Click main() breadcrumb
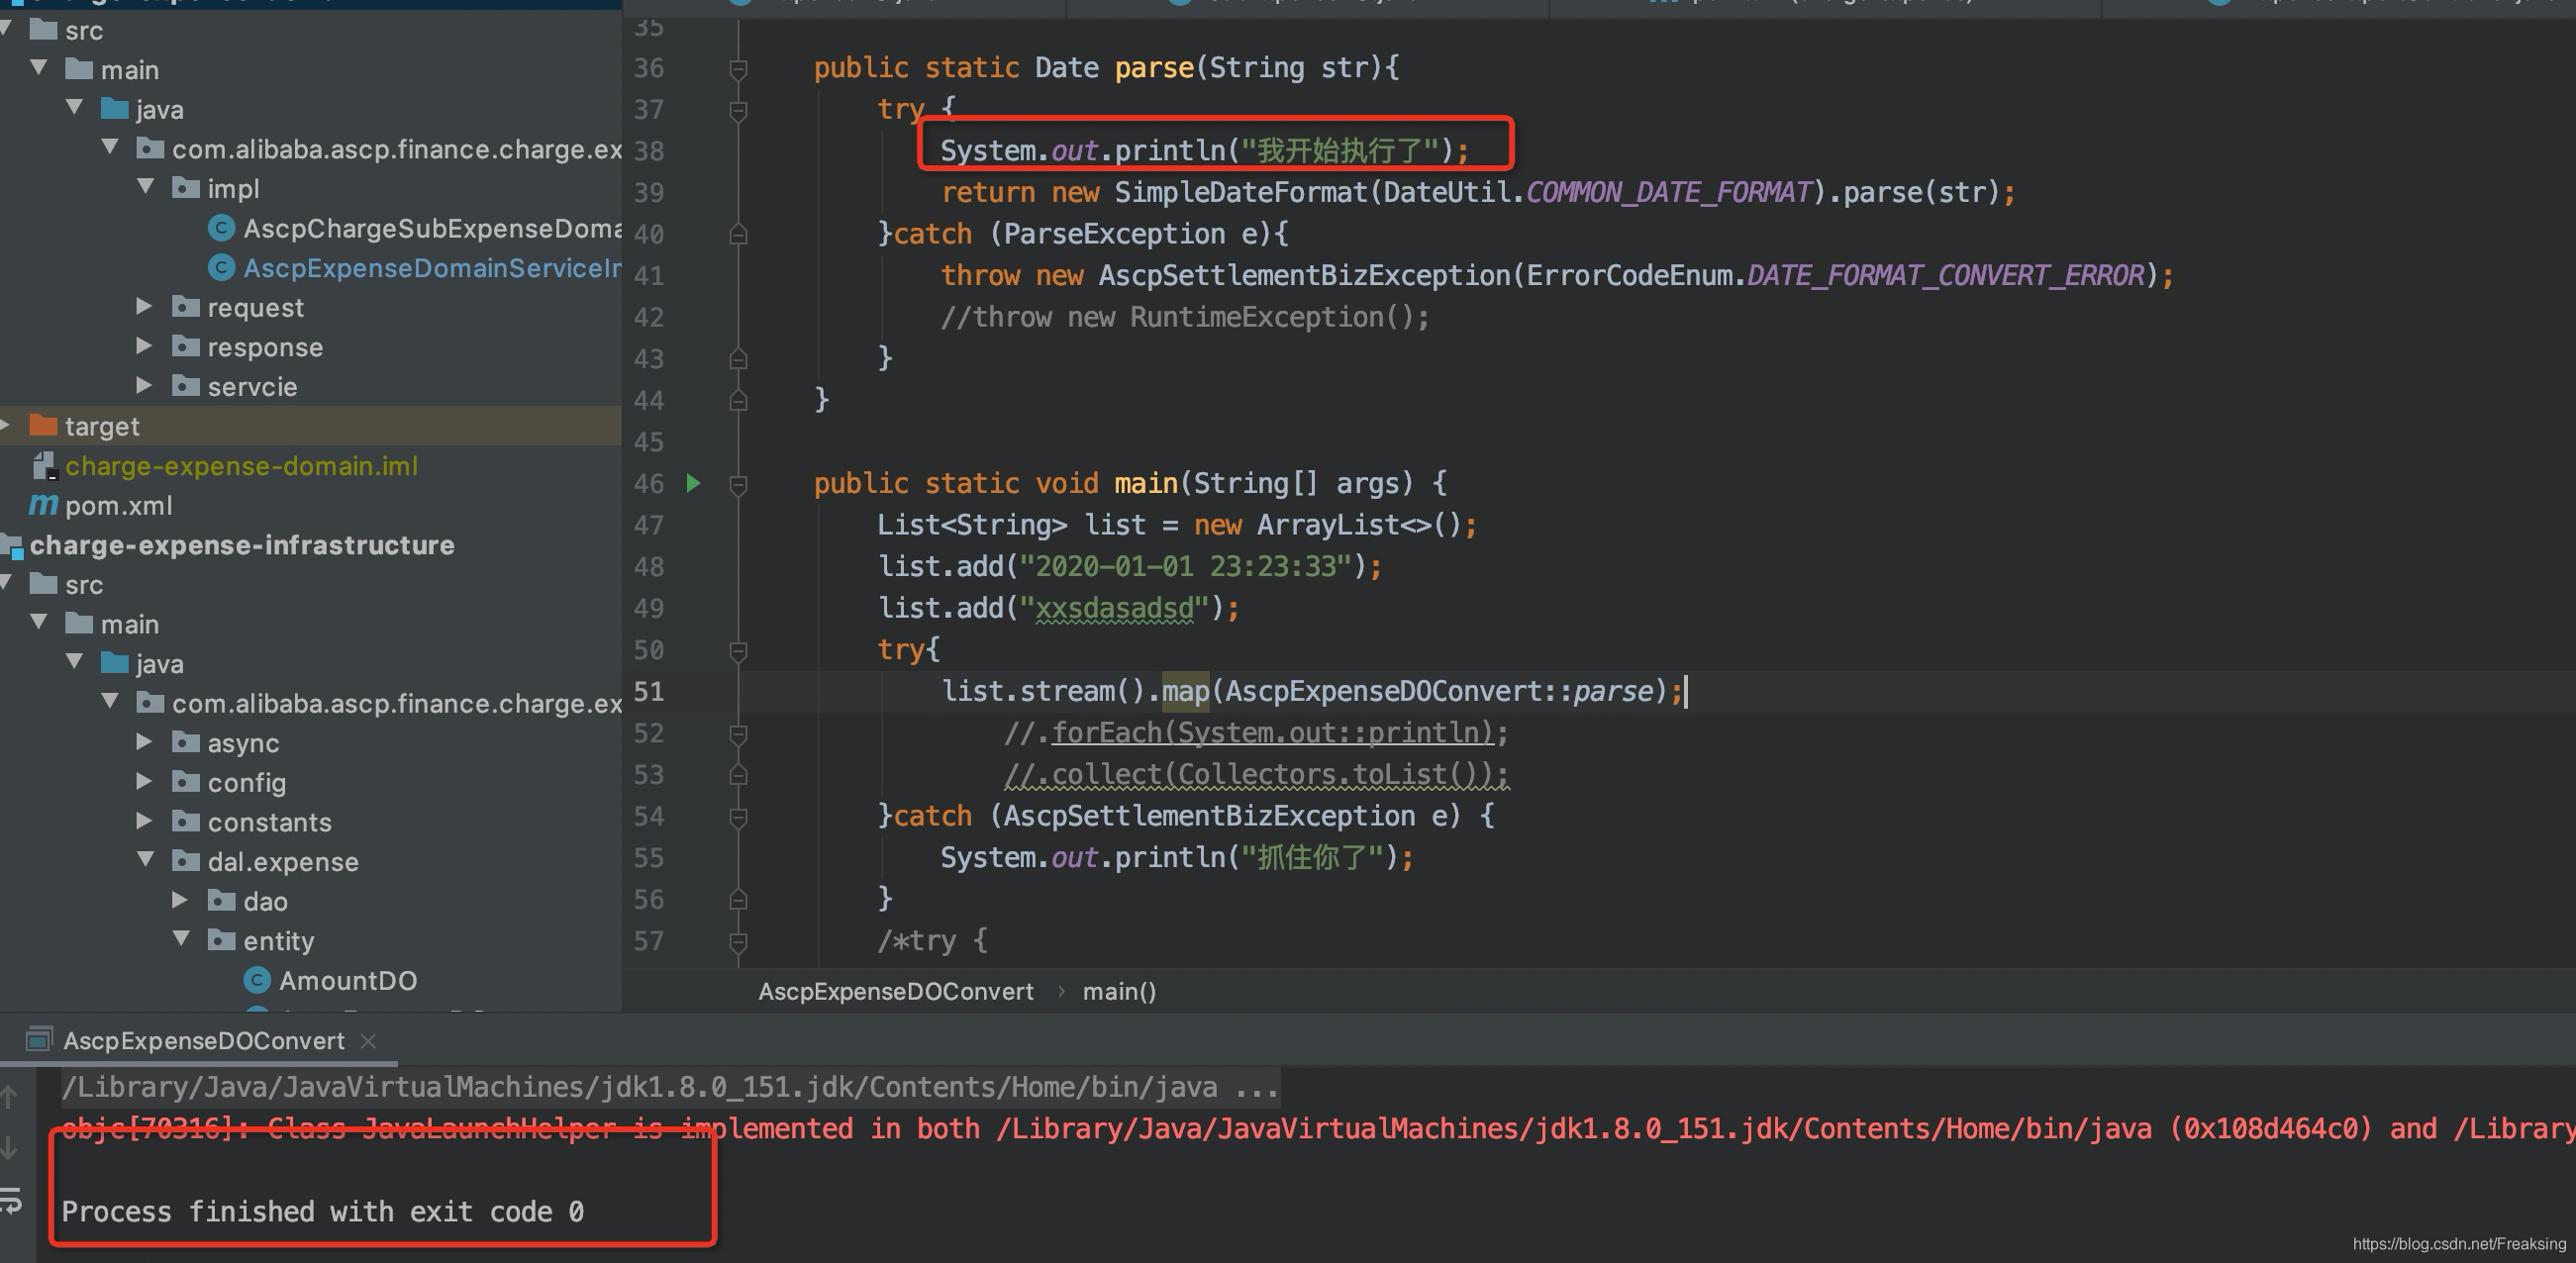The height and width of the screenshot is (1263, 2576). (x=1119, y=992)
